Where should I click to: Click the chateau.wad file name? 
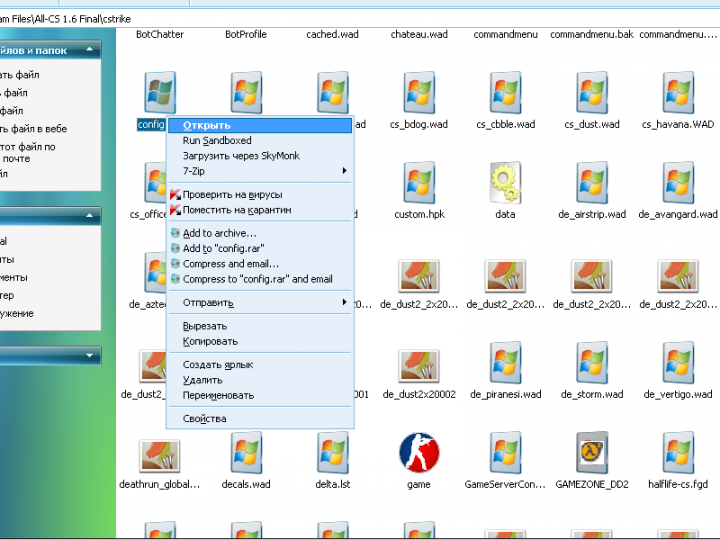(x=419, y=34)
